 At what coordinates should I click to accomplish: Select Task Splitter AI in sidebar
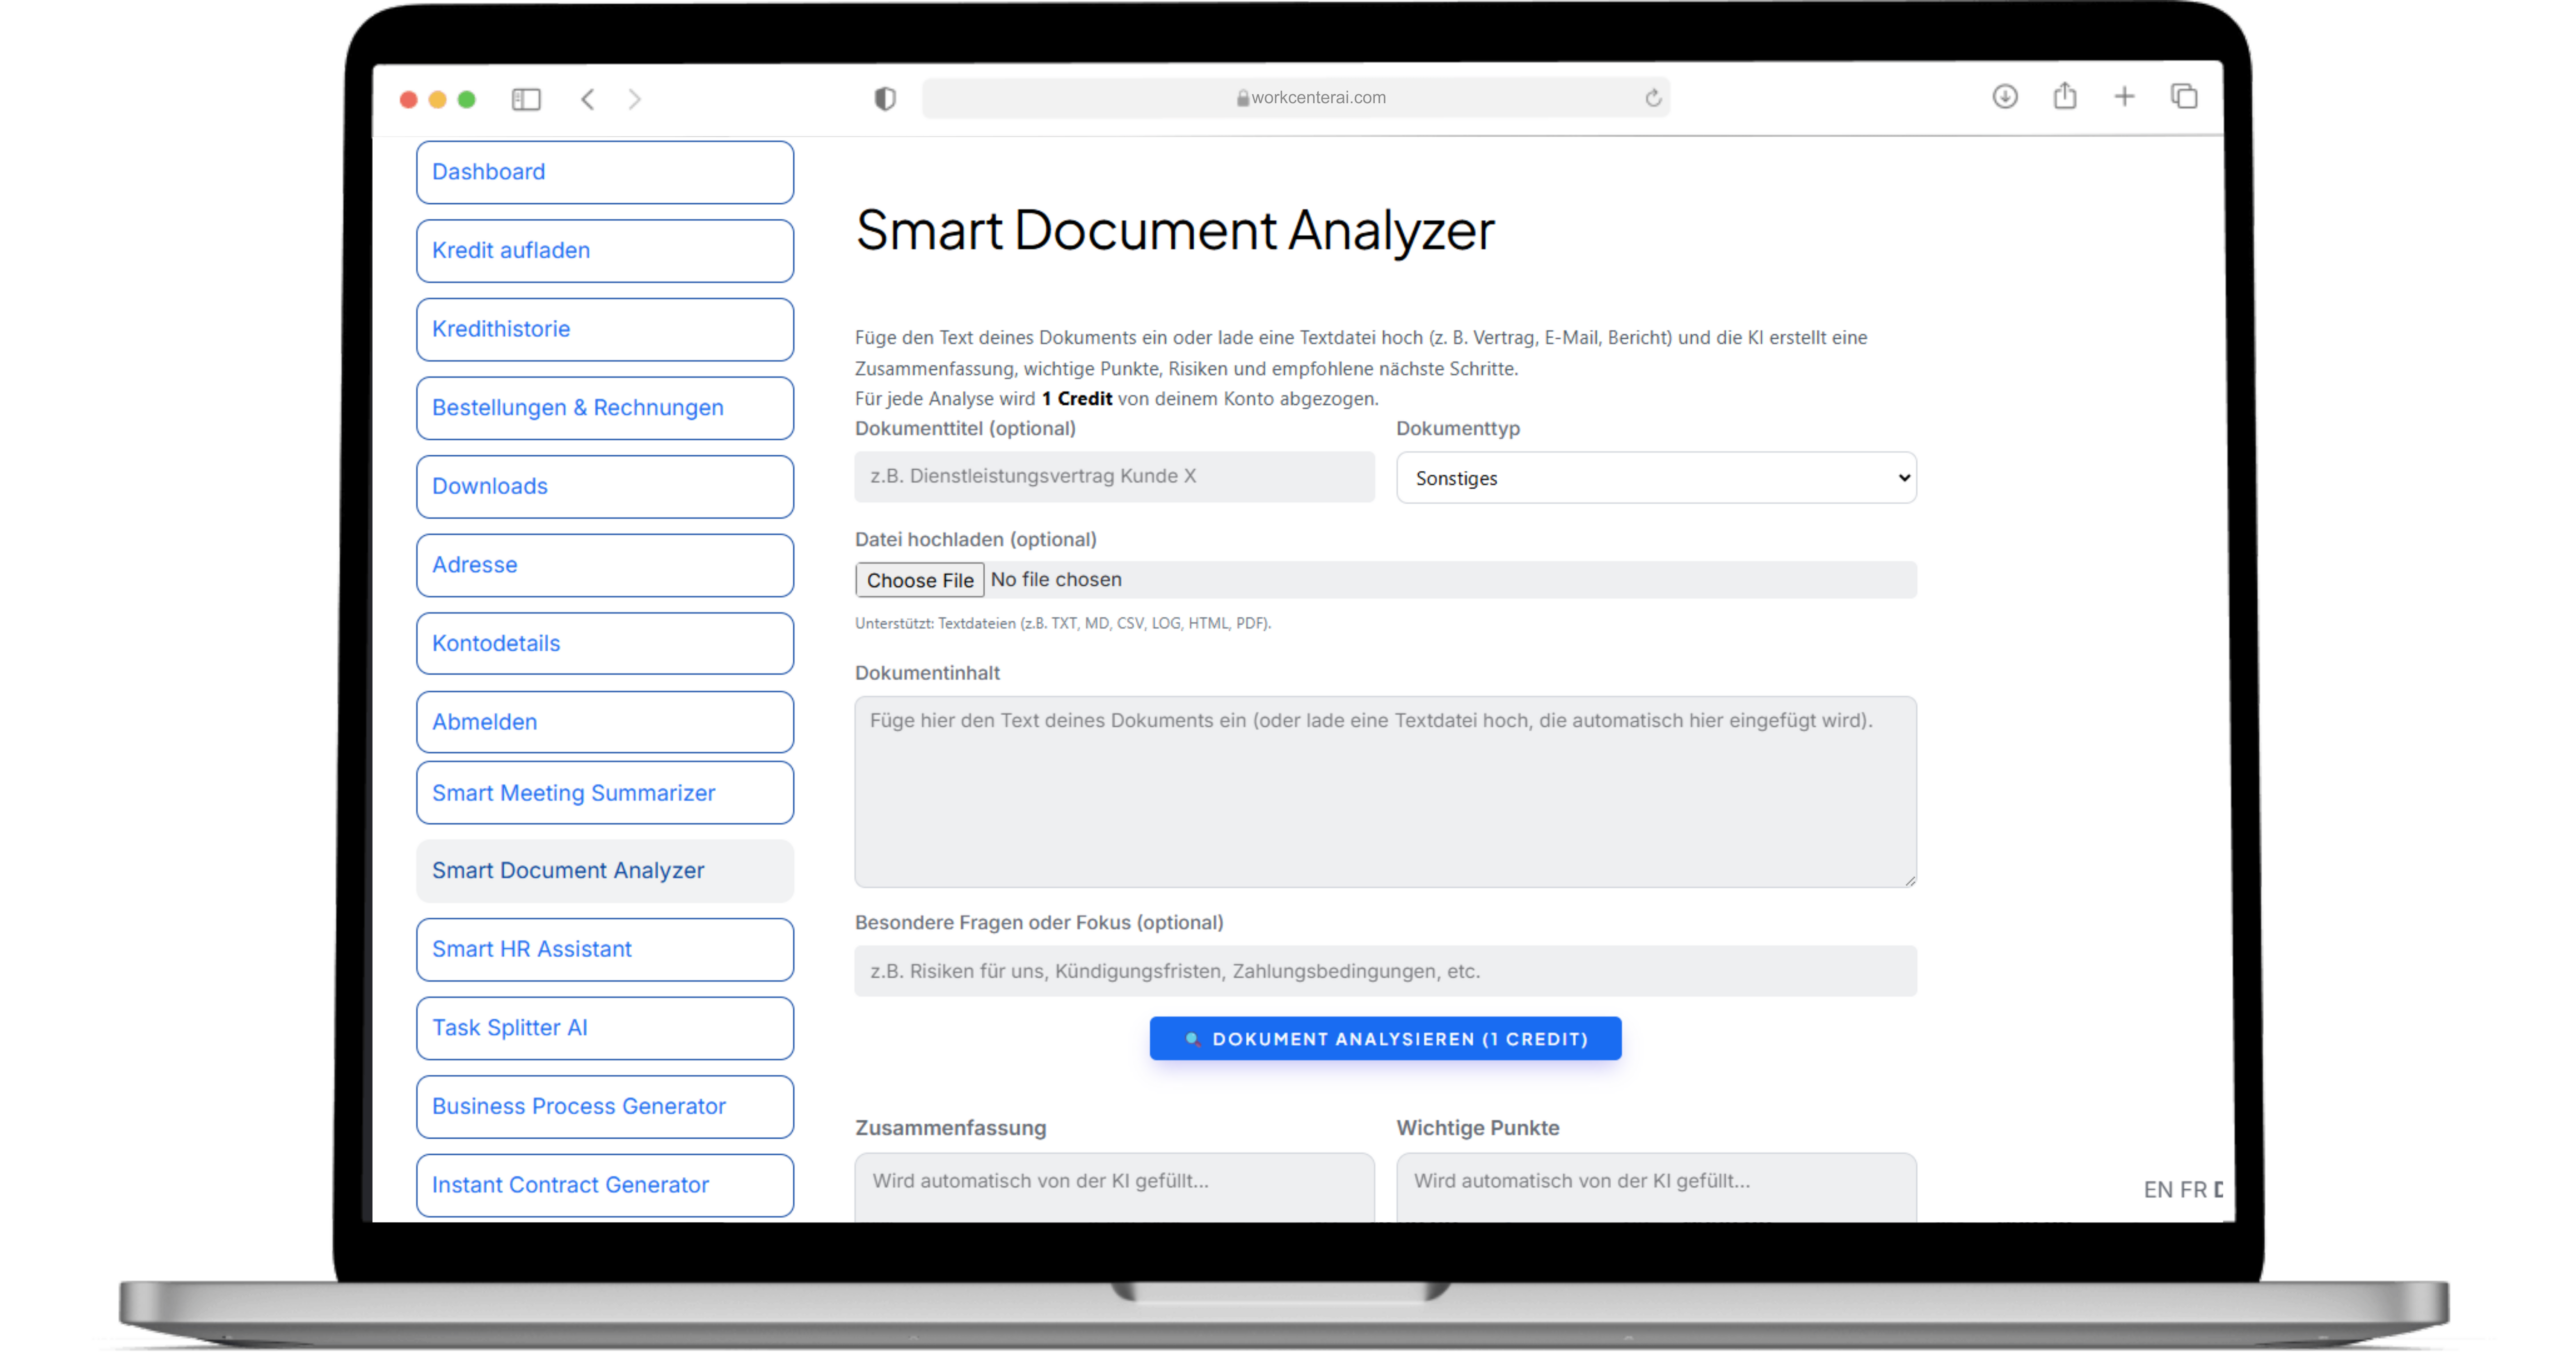pos(604,1028)
